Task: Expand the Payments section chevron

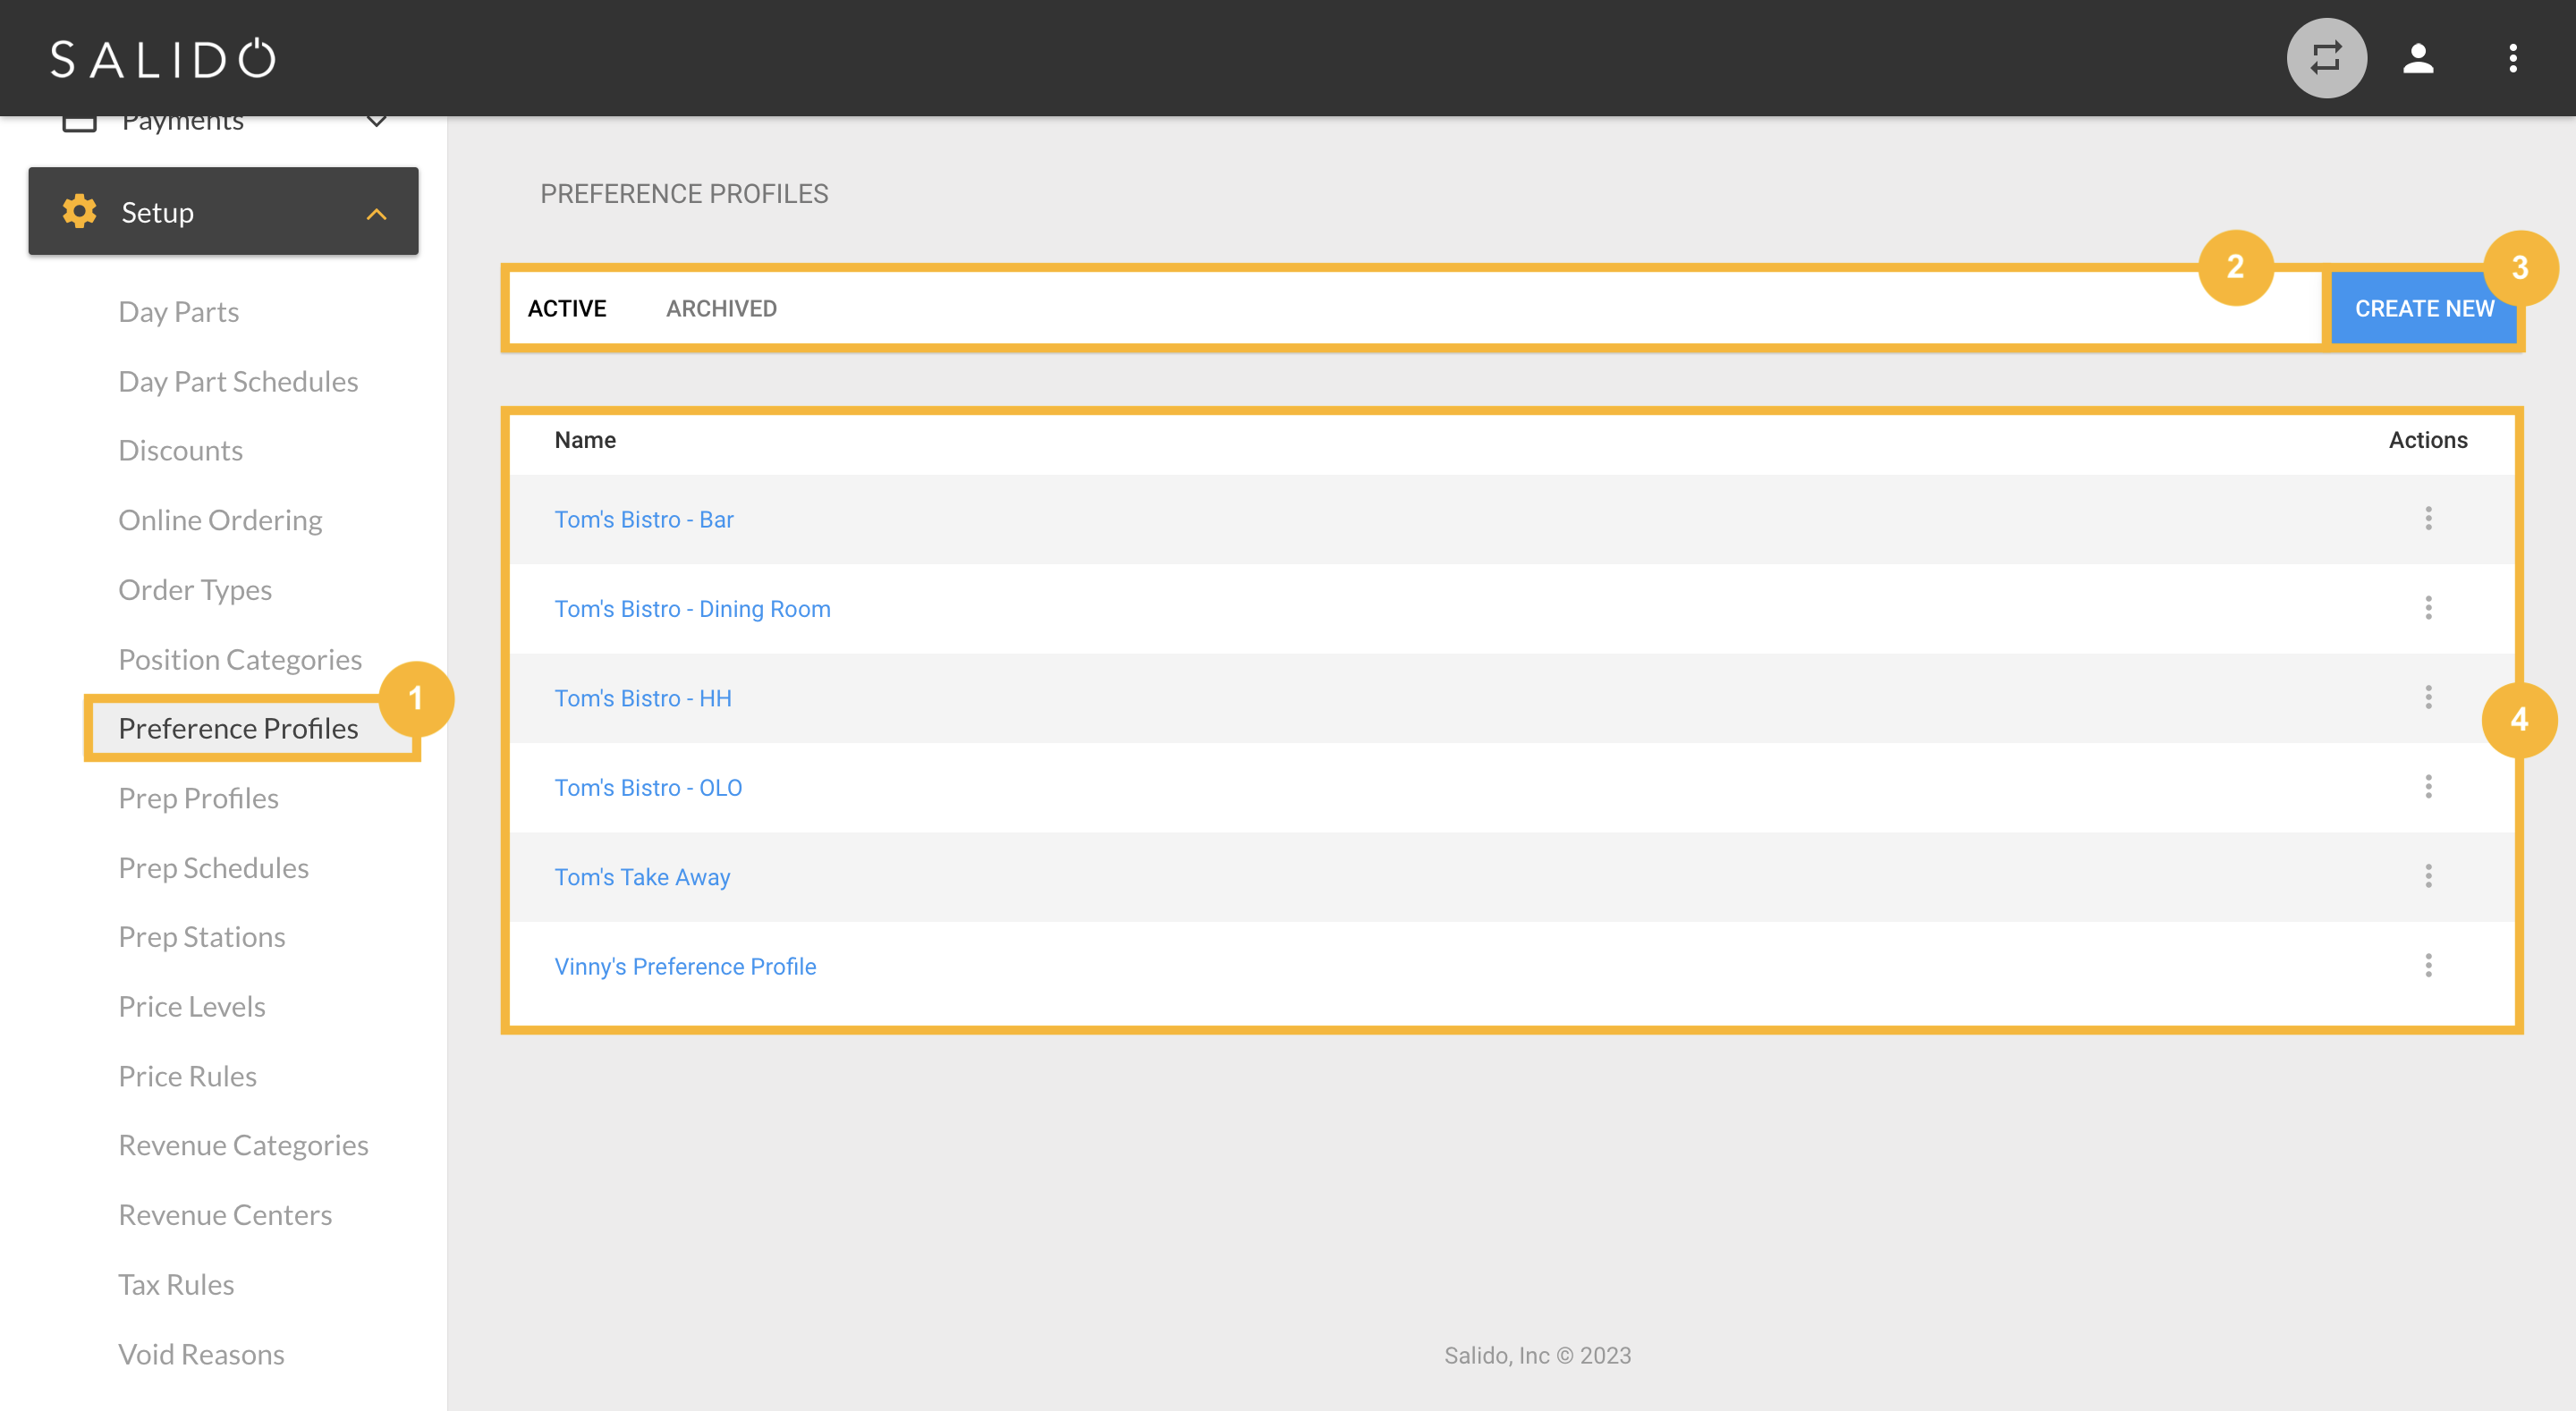Action: click(x=376, y=122)
